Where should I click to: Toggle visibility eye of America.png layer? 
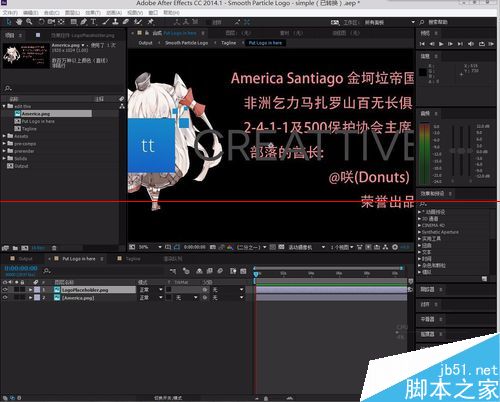5,297
